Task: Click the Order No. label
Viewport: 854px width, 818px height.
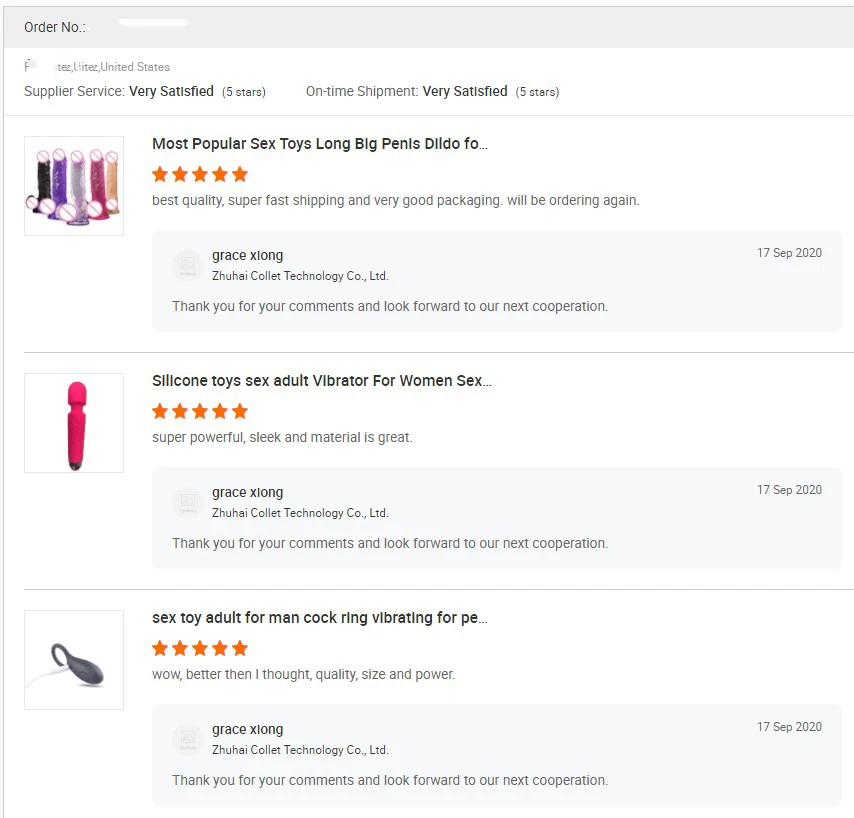Action: (x=55, y=27)
